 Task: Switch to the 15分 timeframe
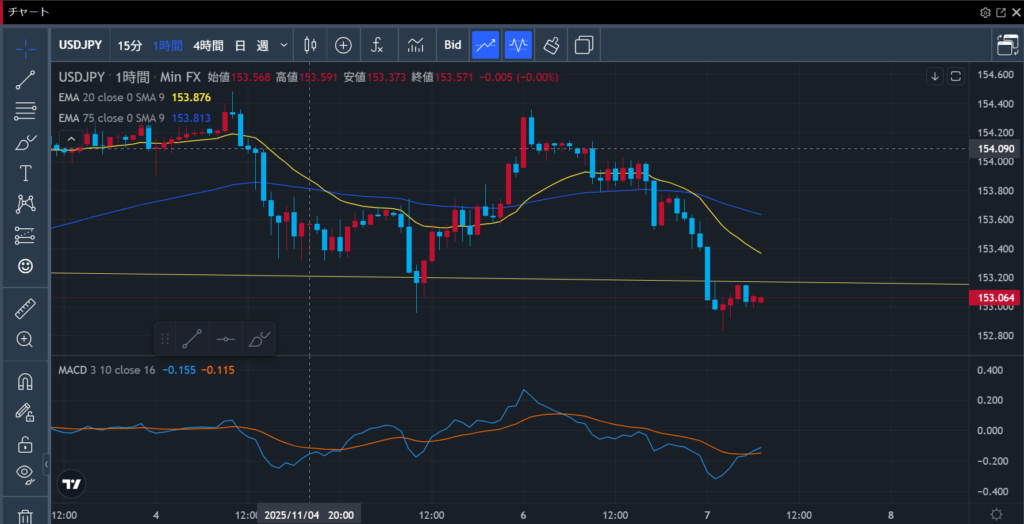pyautogui.click(x=129, y=45)
